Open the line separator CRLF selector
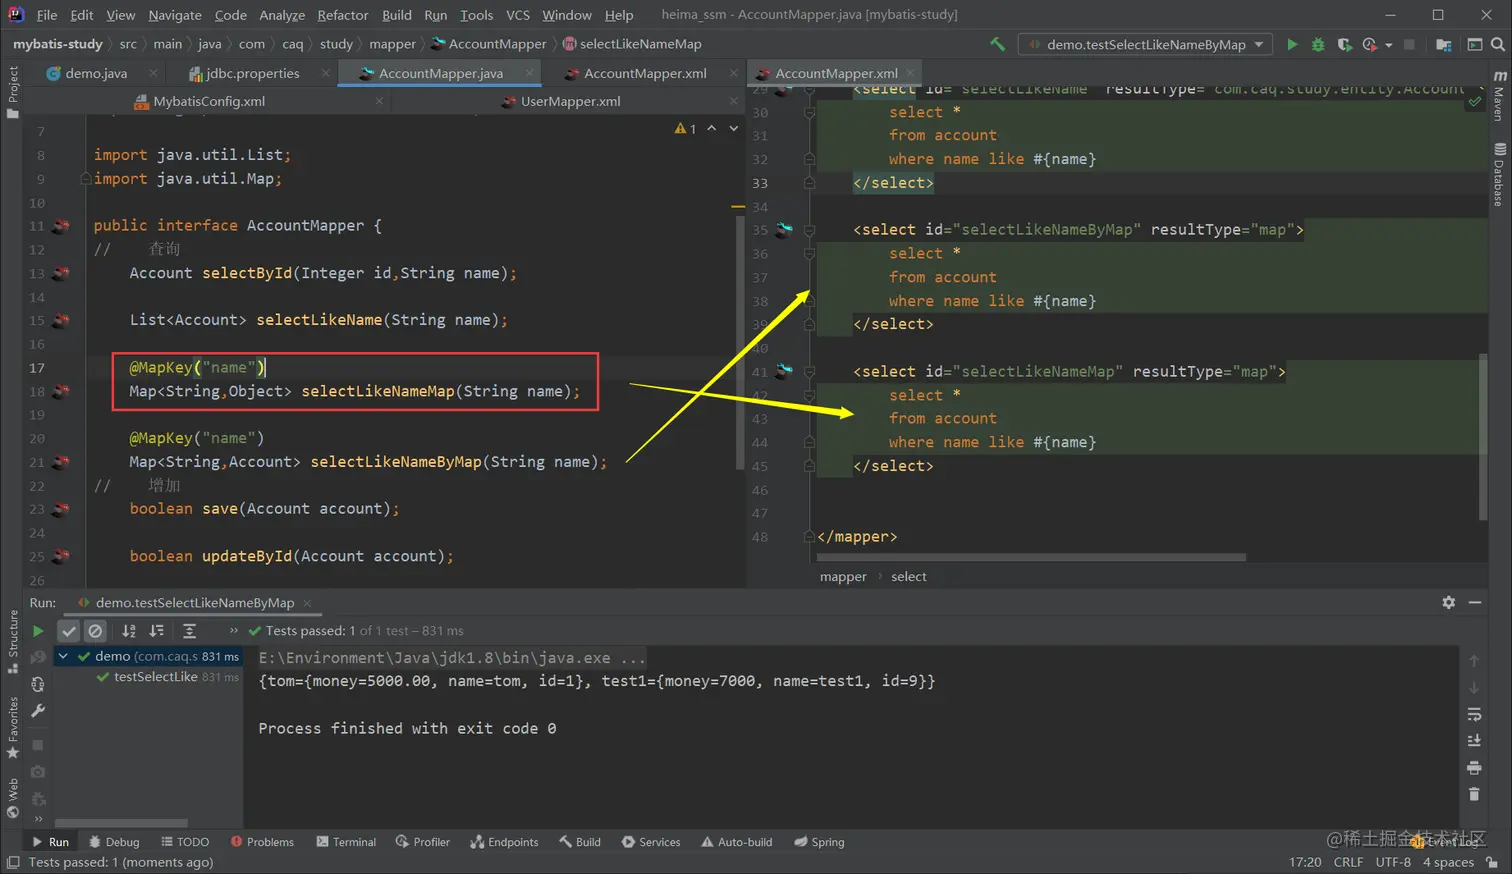 (1348, 862)
